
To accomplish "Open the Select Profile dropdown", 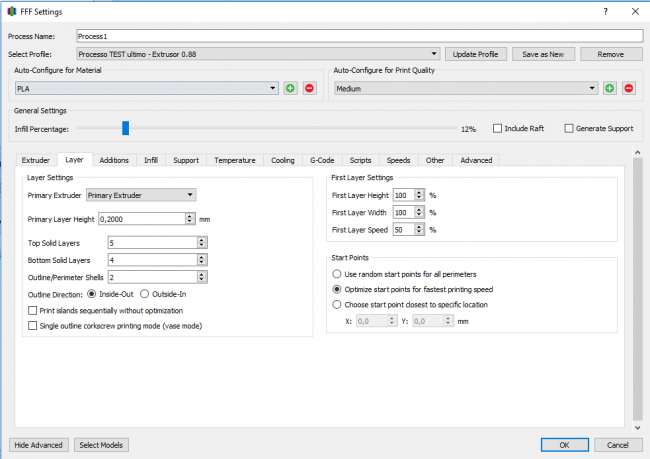I will pos(258,53).
